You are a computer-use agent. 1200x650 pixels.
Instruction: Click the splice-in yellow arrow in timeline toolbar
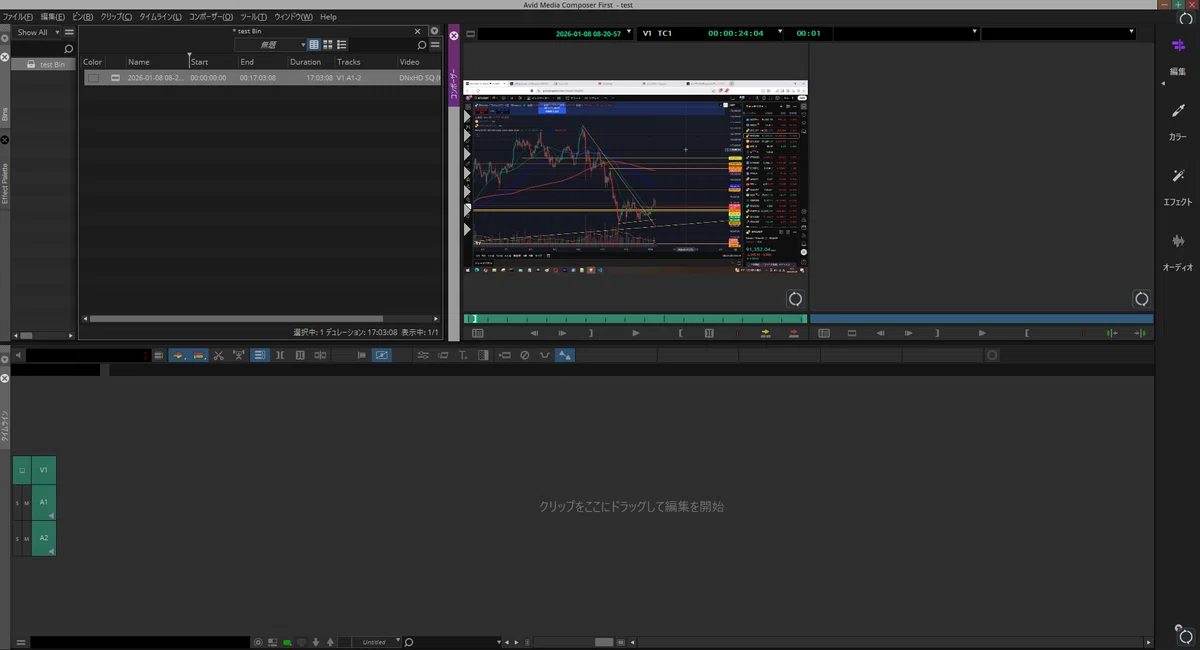[x=177, y=355]
